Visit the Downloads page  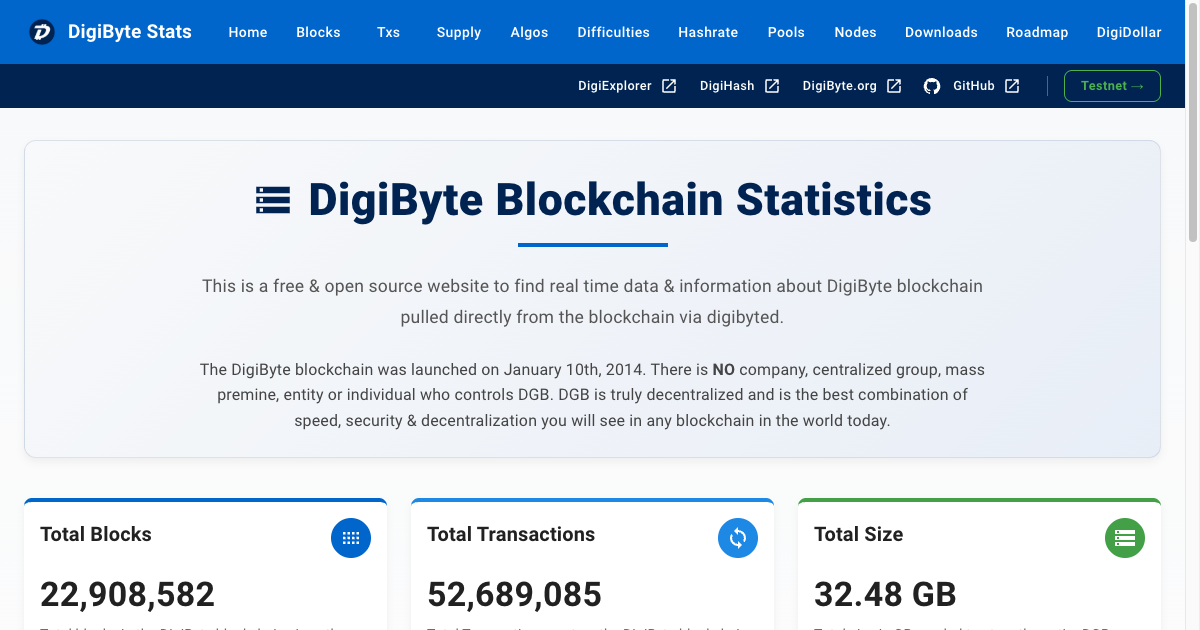click(941, 32)
